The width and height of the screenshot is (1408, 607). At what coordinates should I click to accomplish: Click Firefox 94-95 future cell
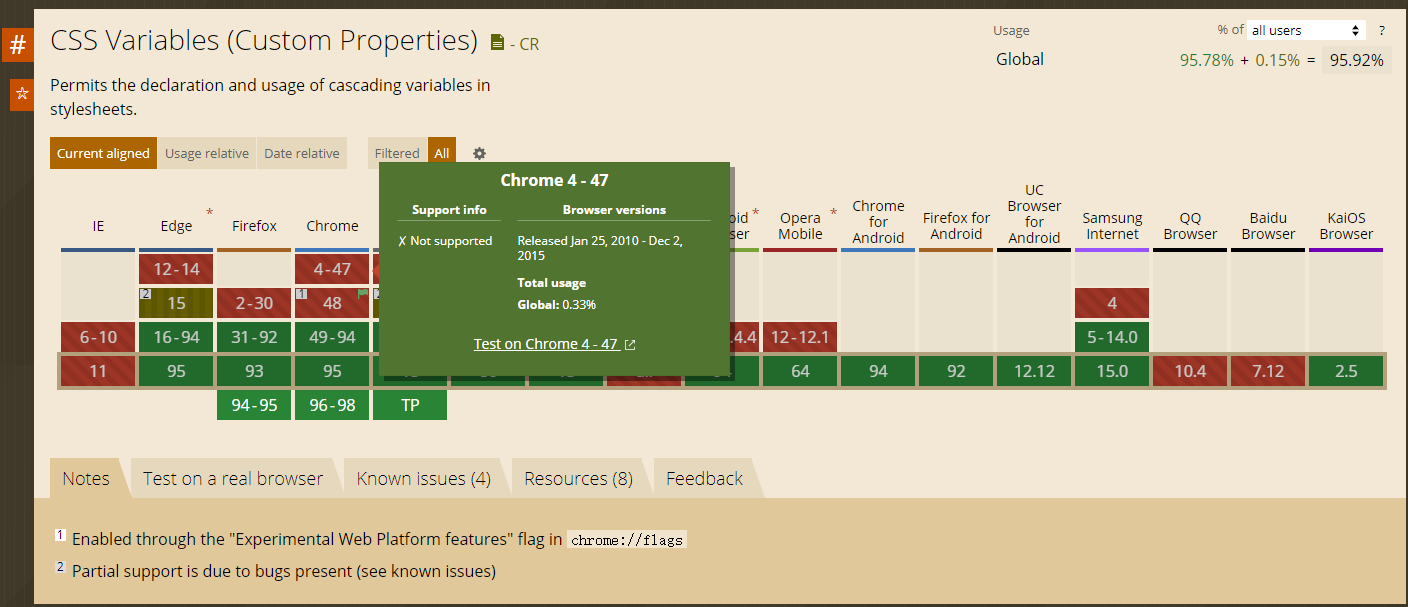coord(254,405)
